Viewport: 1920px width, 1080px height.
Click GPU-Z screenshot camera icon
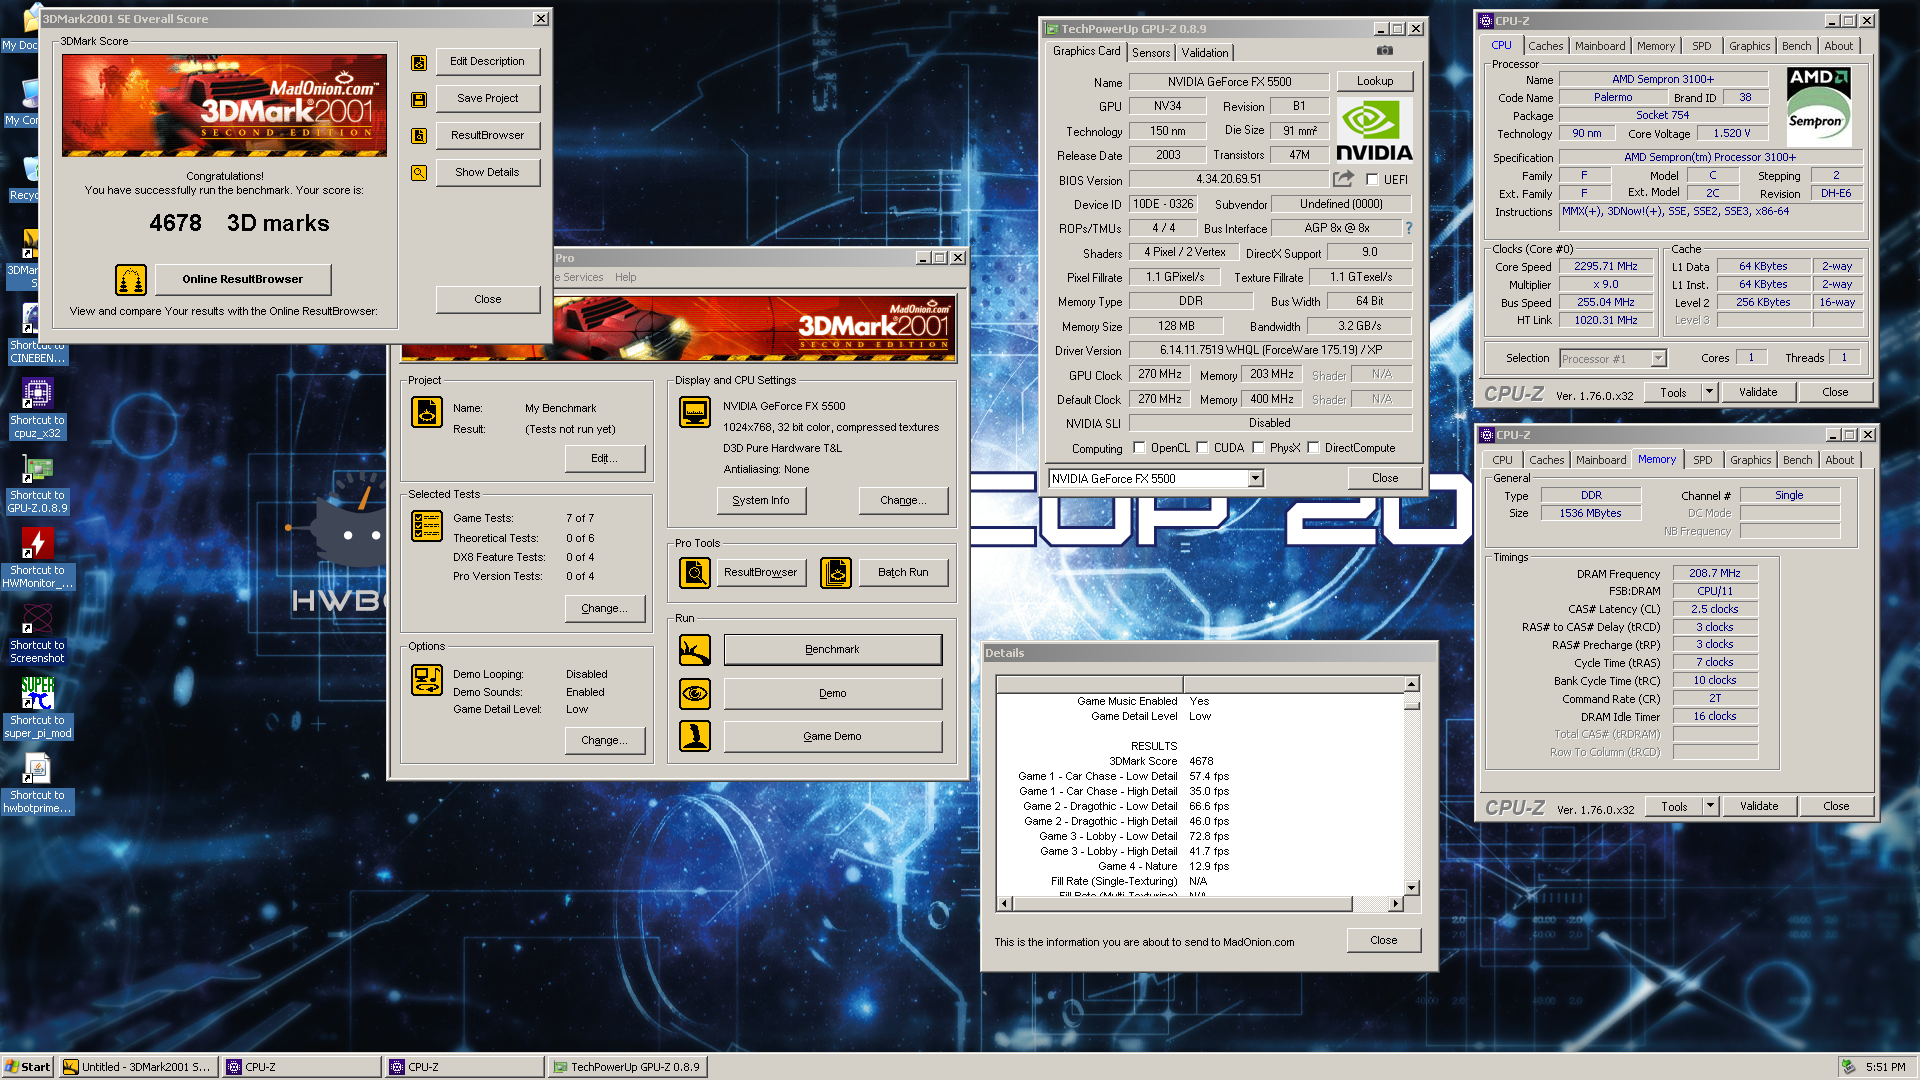click(1385, 50)
